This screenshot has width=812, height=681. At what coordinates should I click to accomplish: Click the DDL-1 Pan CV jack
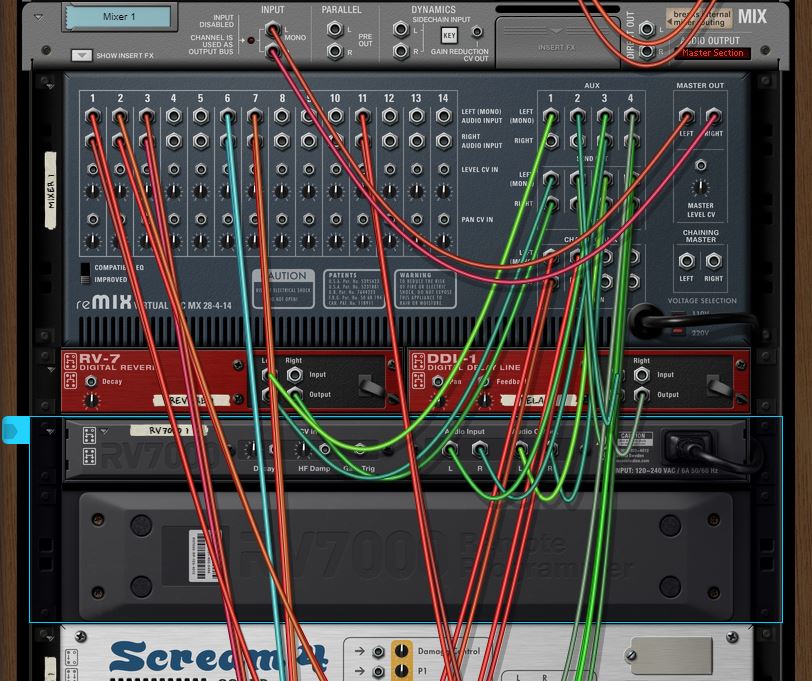[438, 382]
